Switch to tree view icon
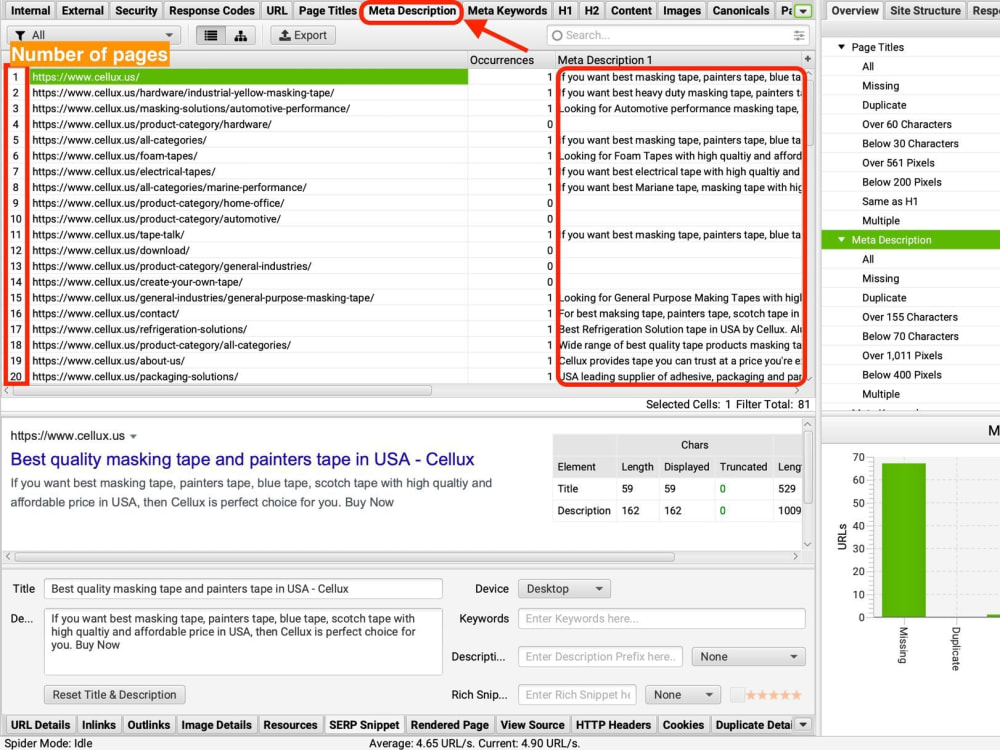The image size is (1000, 750). [x=240, y=36]
